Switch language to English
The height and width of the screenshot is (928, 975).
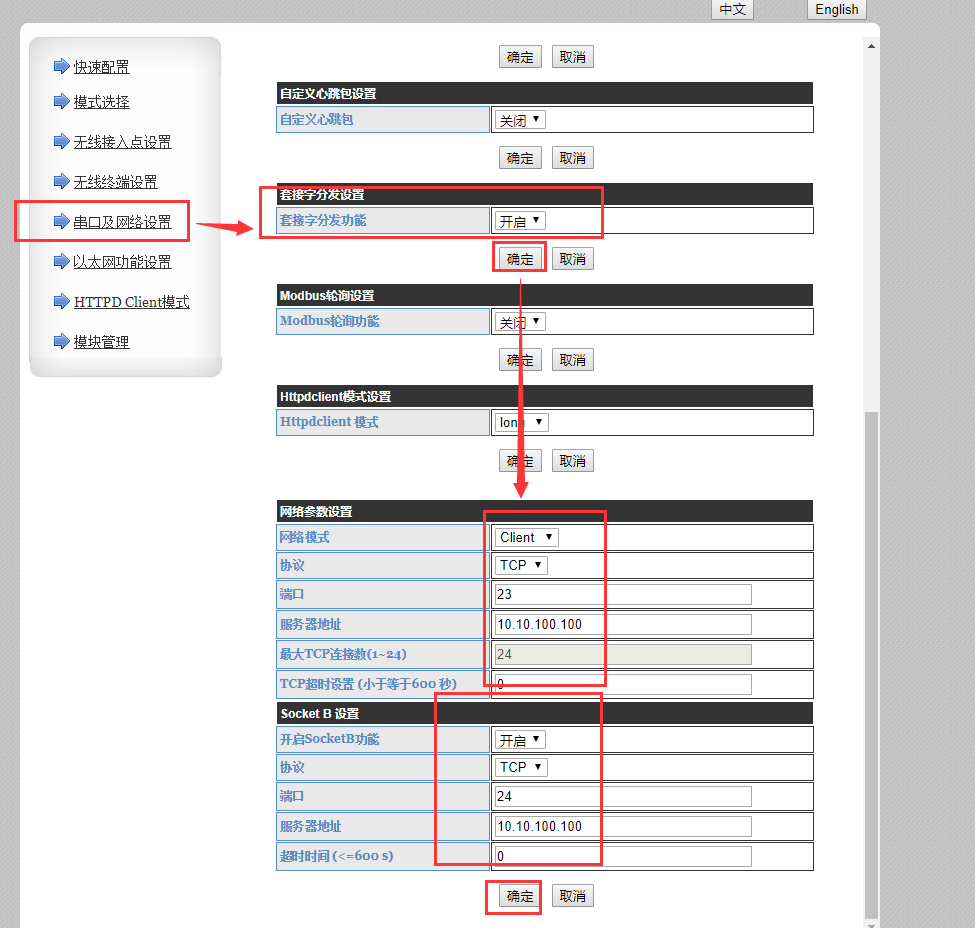click(836, 9)
